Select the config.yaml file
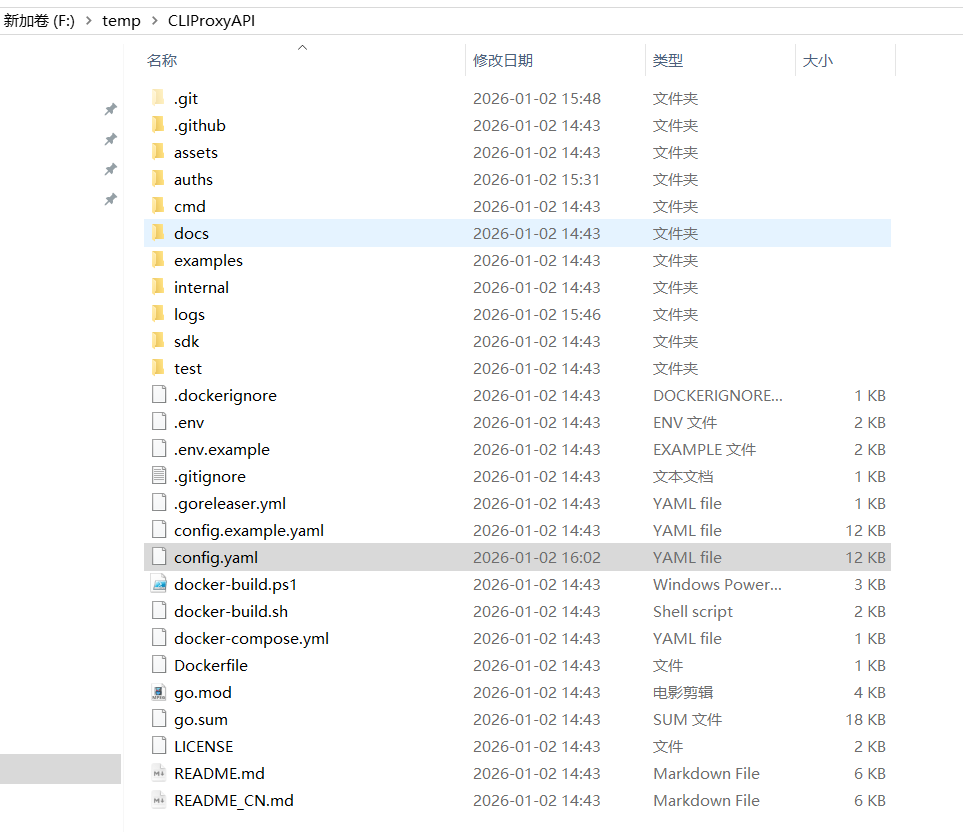This screenshot has width=963, height=832. pyautogui.click(x=517, y=557)
